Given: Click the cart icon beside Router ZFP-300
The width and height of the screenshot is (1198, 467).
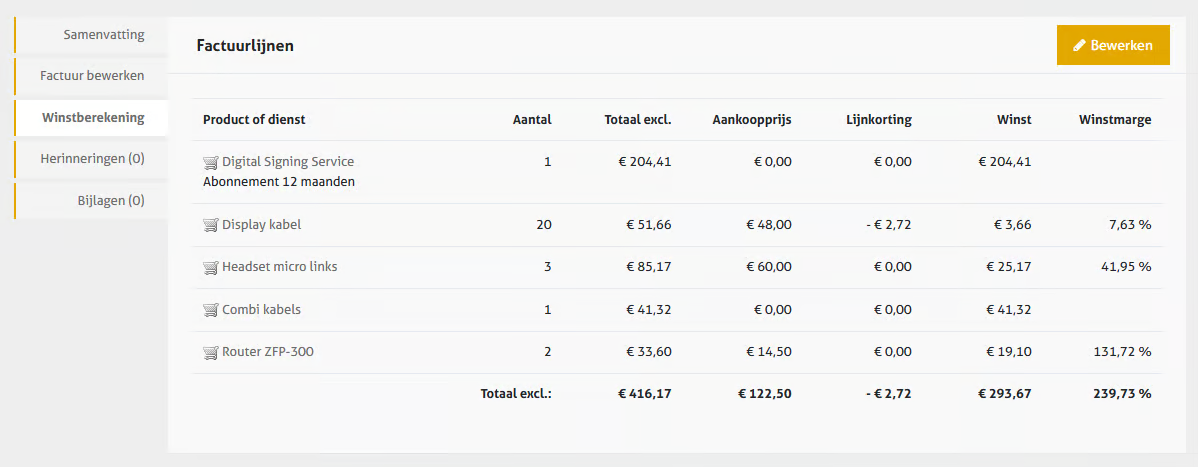Looking at the screenshot, I should coord(210,352).
